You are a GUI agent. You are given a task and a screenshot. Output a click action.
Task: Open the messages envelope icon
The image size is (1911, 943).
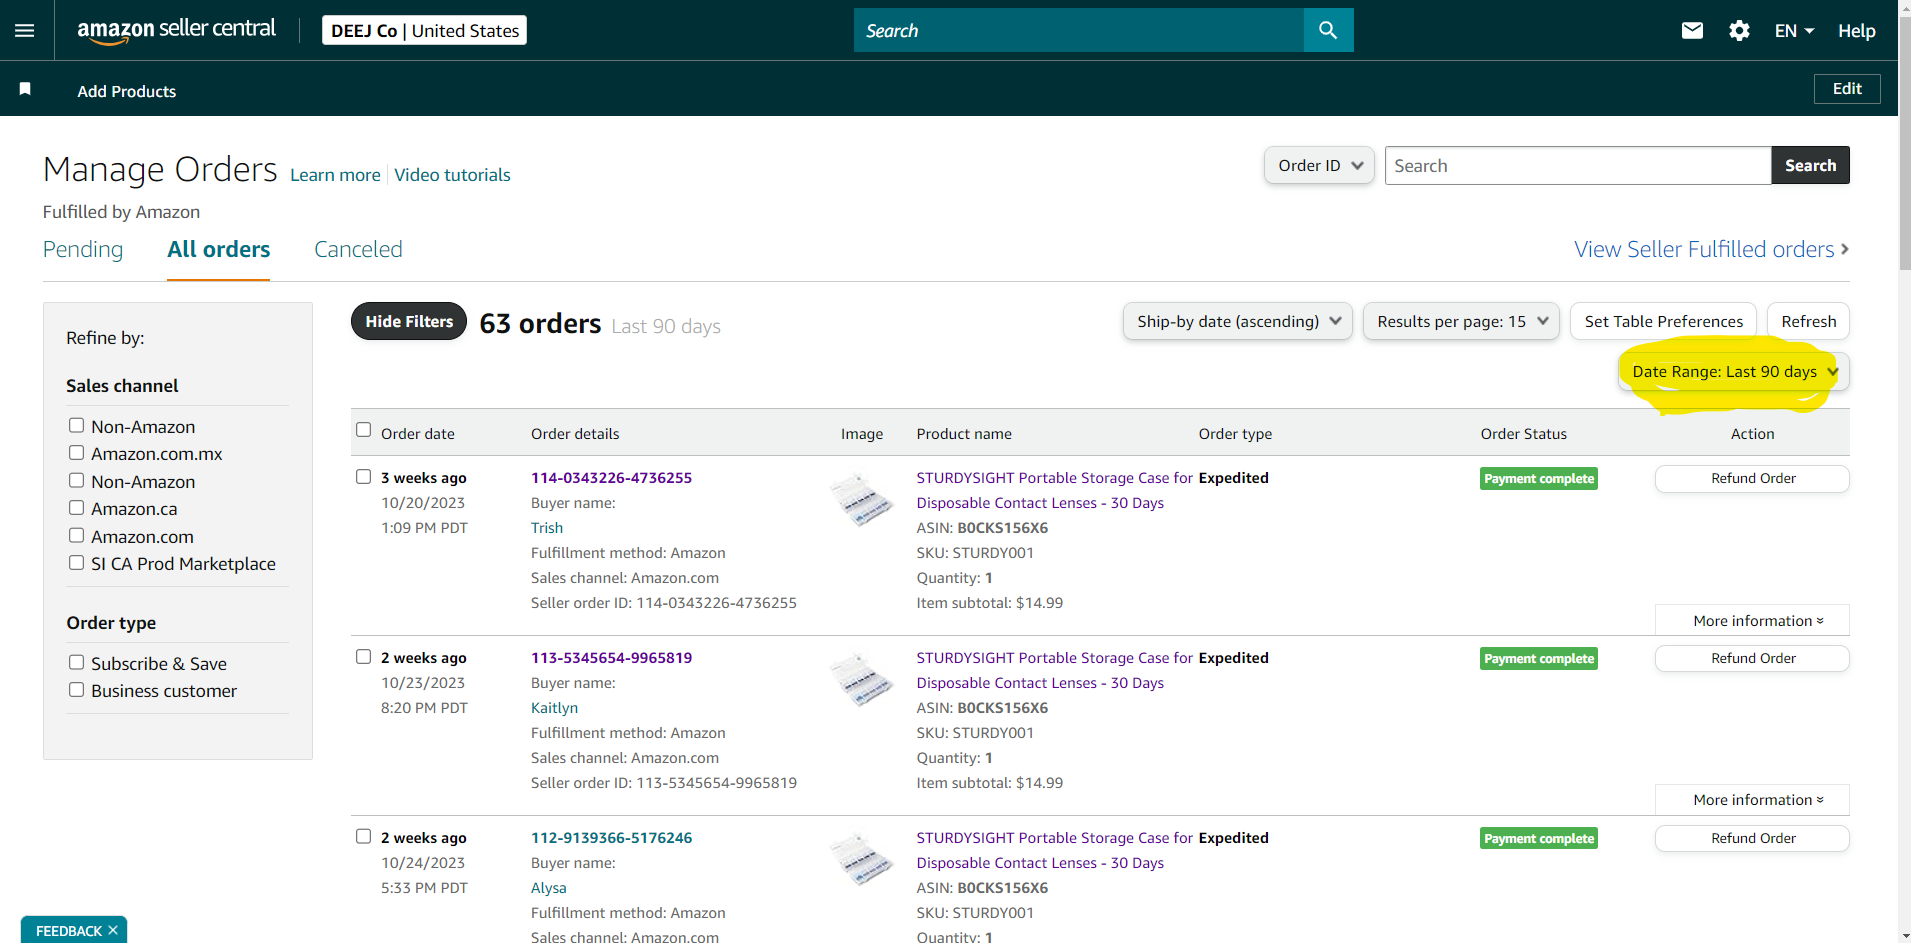[1692, 30]
